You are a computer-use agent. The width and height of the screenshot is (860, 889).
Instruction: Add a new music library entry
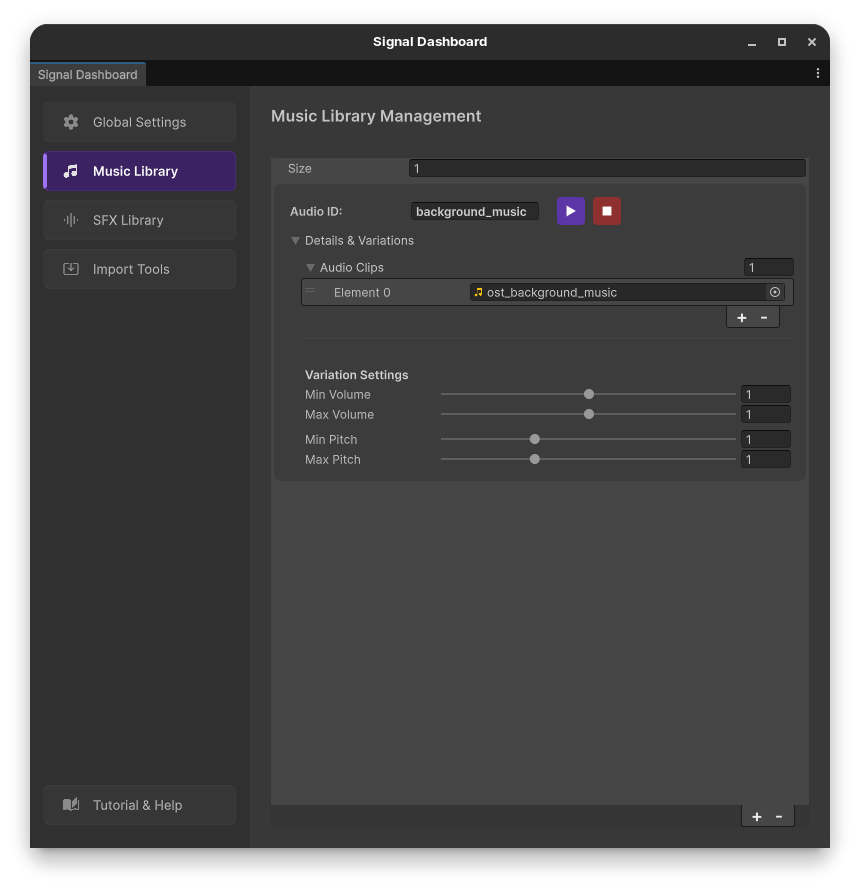[x=757, y=816]
